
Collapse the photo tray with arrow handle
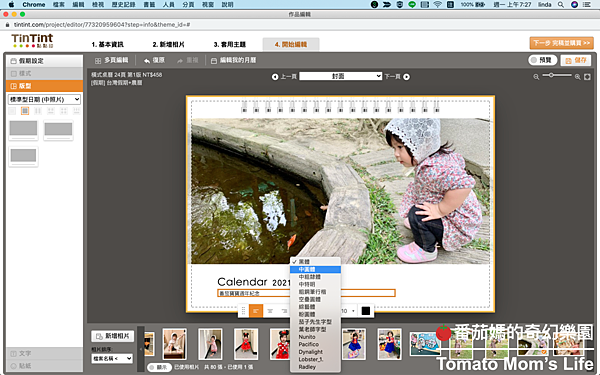click(x=140, y=349)
